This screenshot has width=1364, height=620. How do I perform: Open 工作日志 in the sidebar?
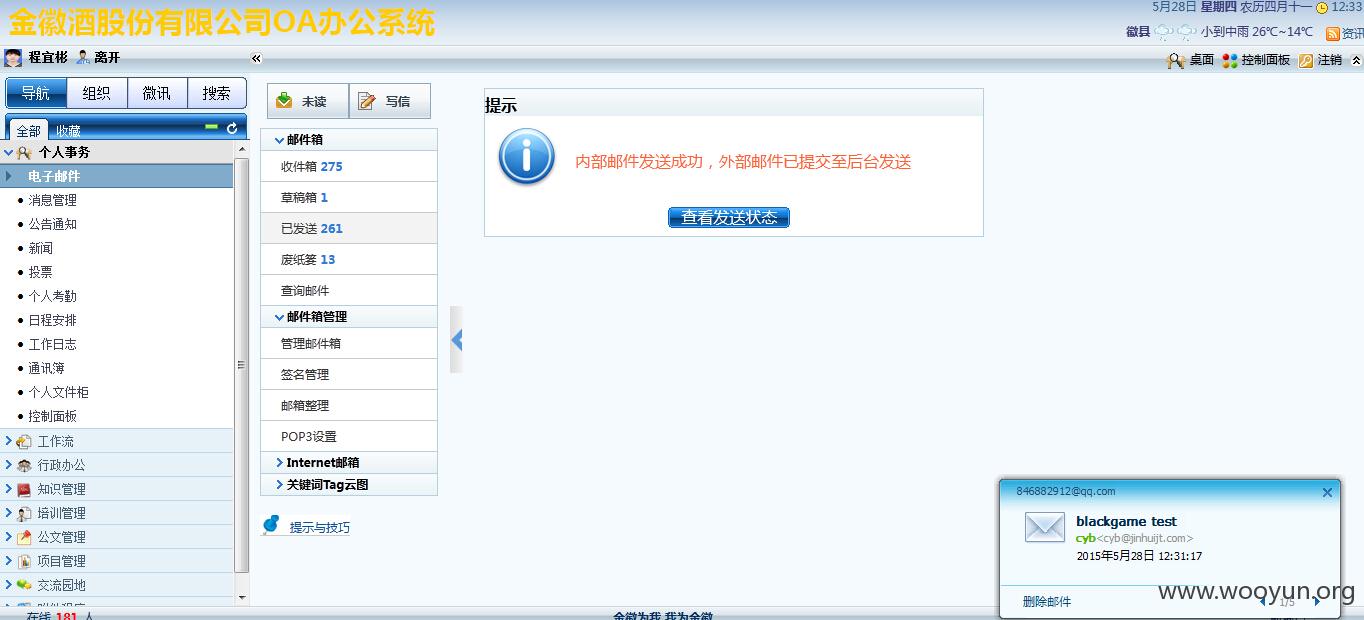[52, 344]
